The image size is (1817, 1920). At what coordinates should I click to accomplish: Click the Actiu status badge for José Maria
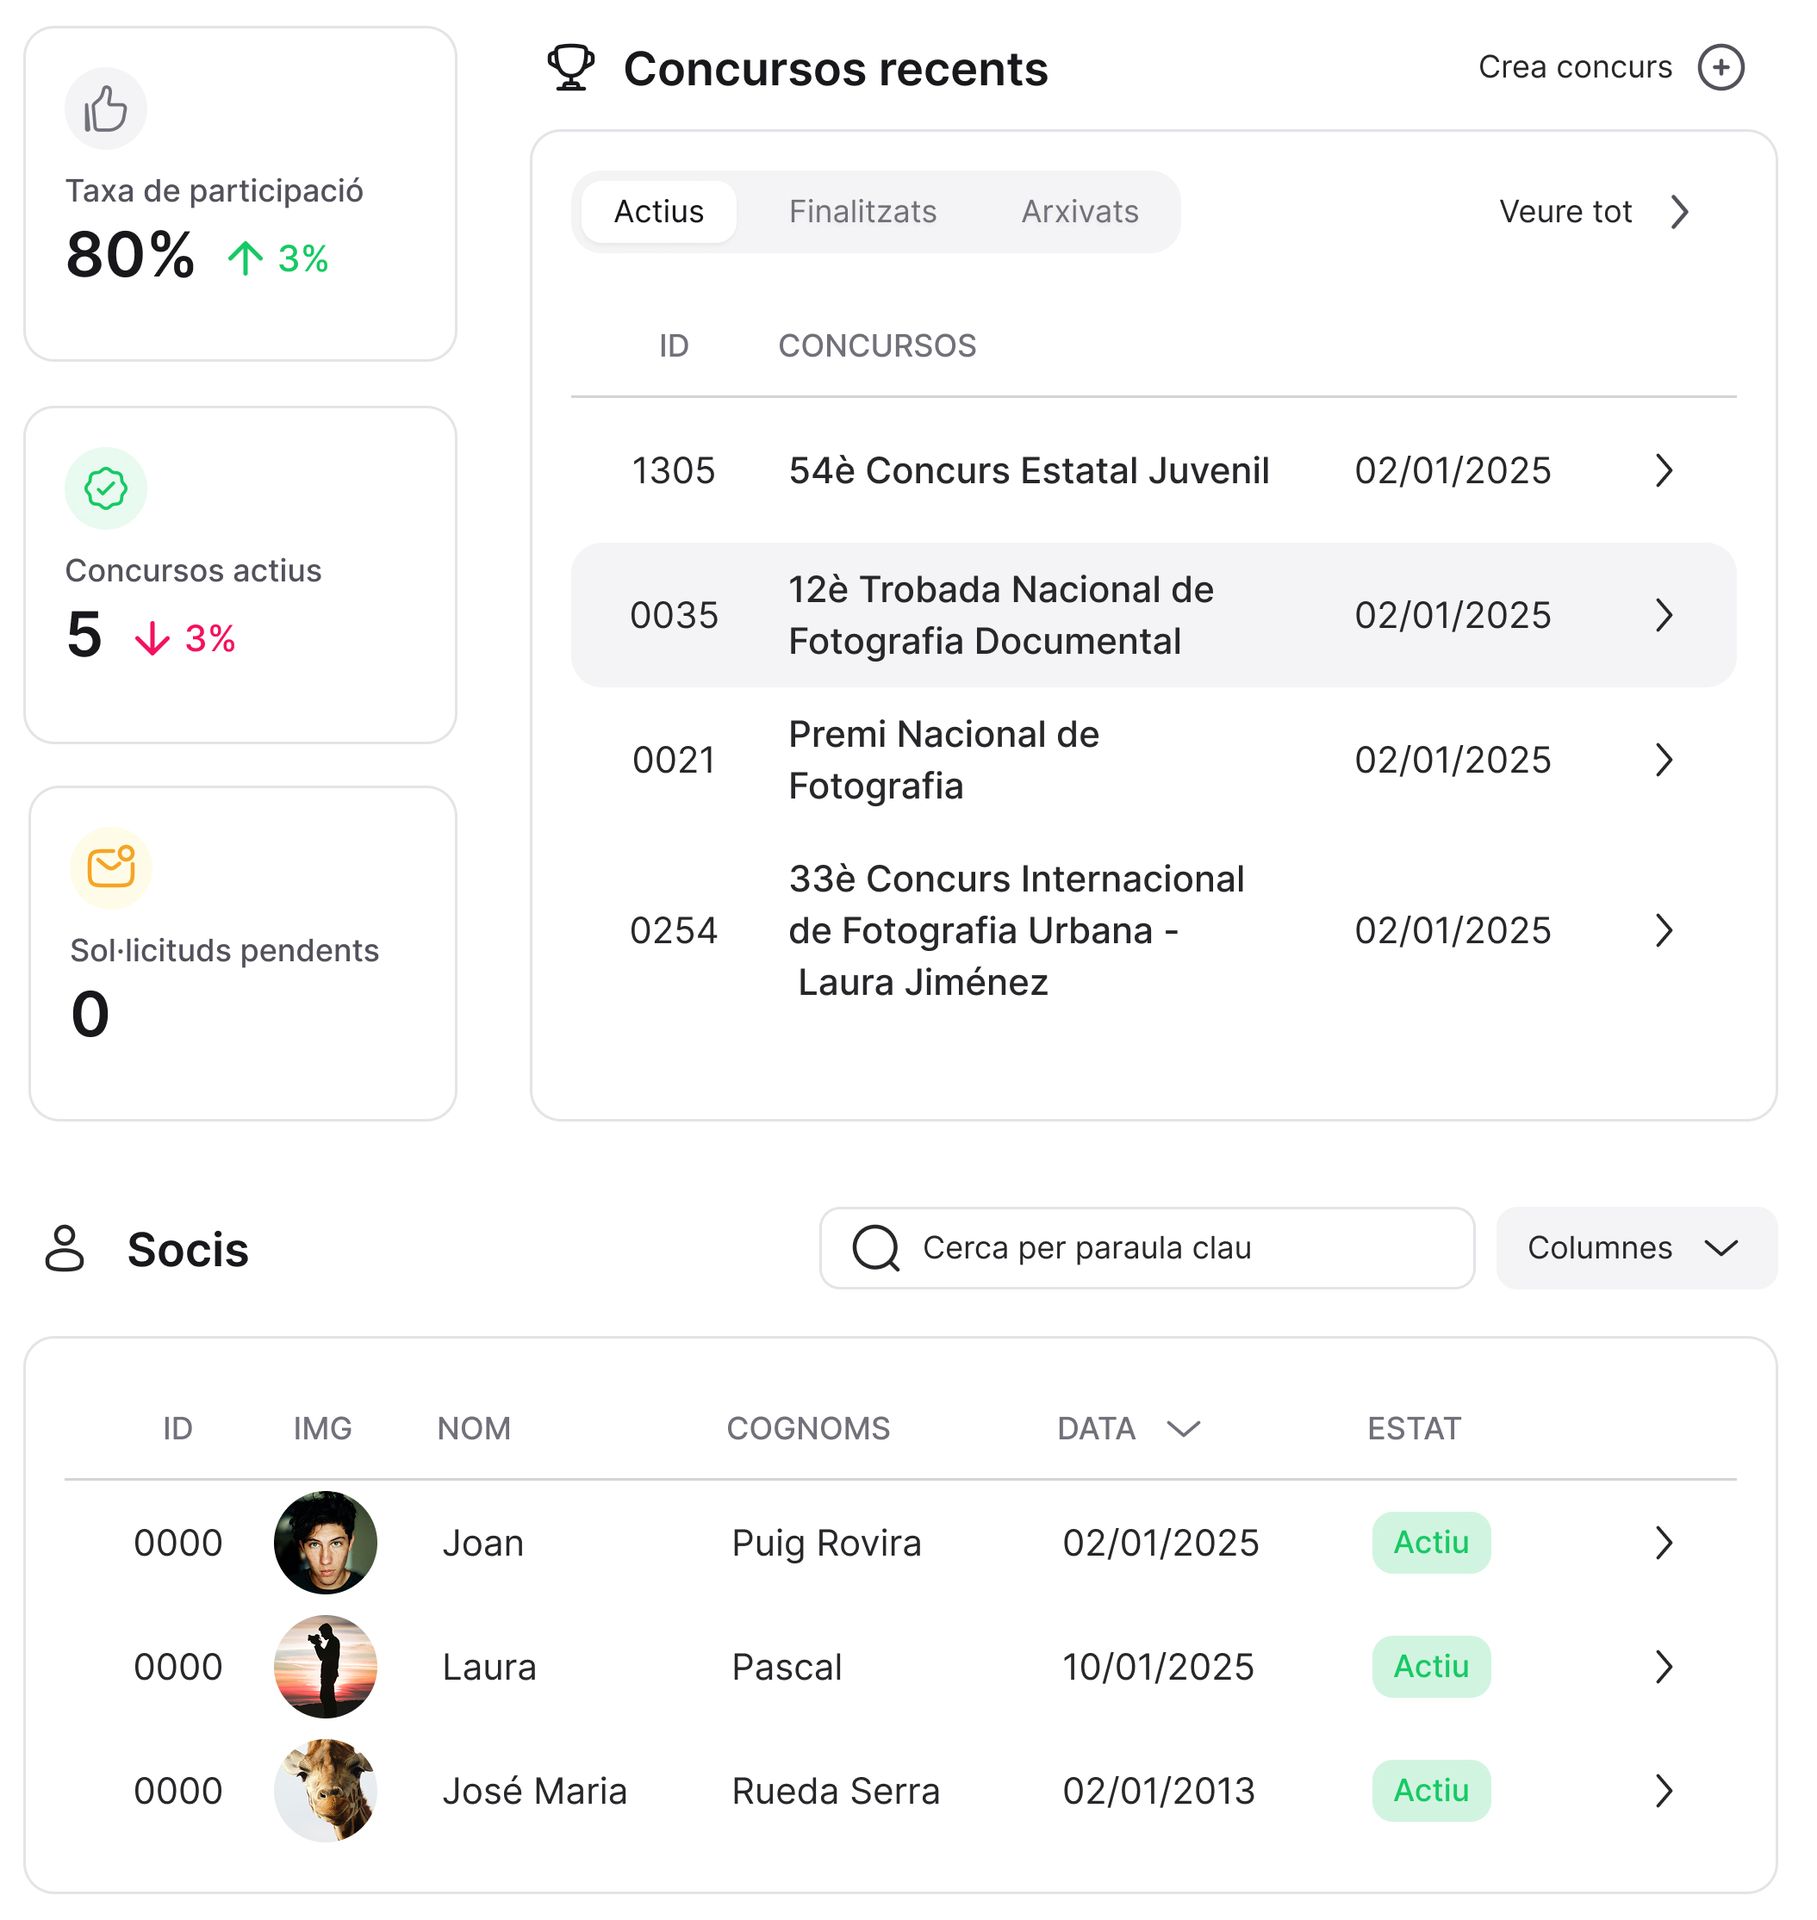(x=1430, y=1790)
